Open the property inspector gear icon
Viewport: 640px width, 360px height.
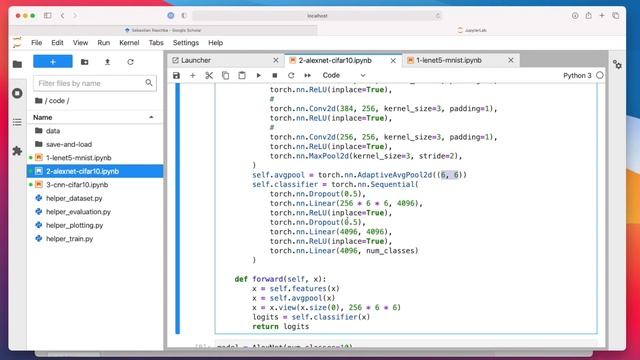click(617, 64)
